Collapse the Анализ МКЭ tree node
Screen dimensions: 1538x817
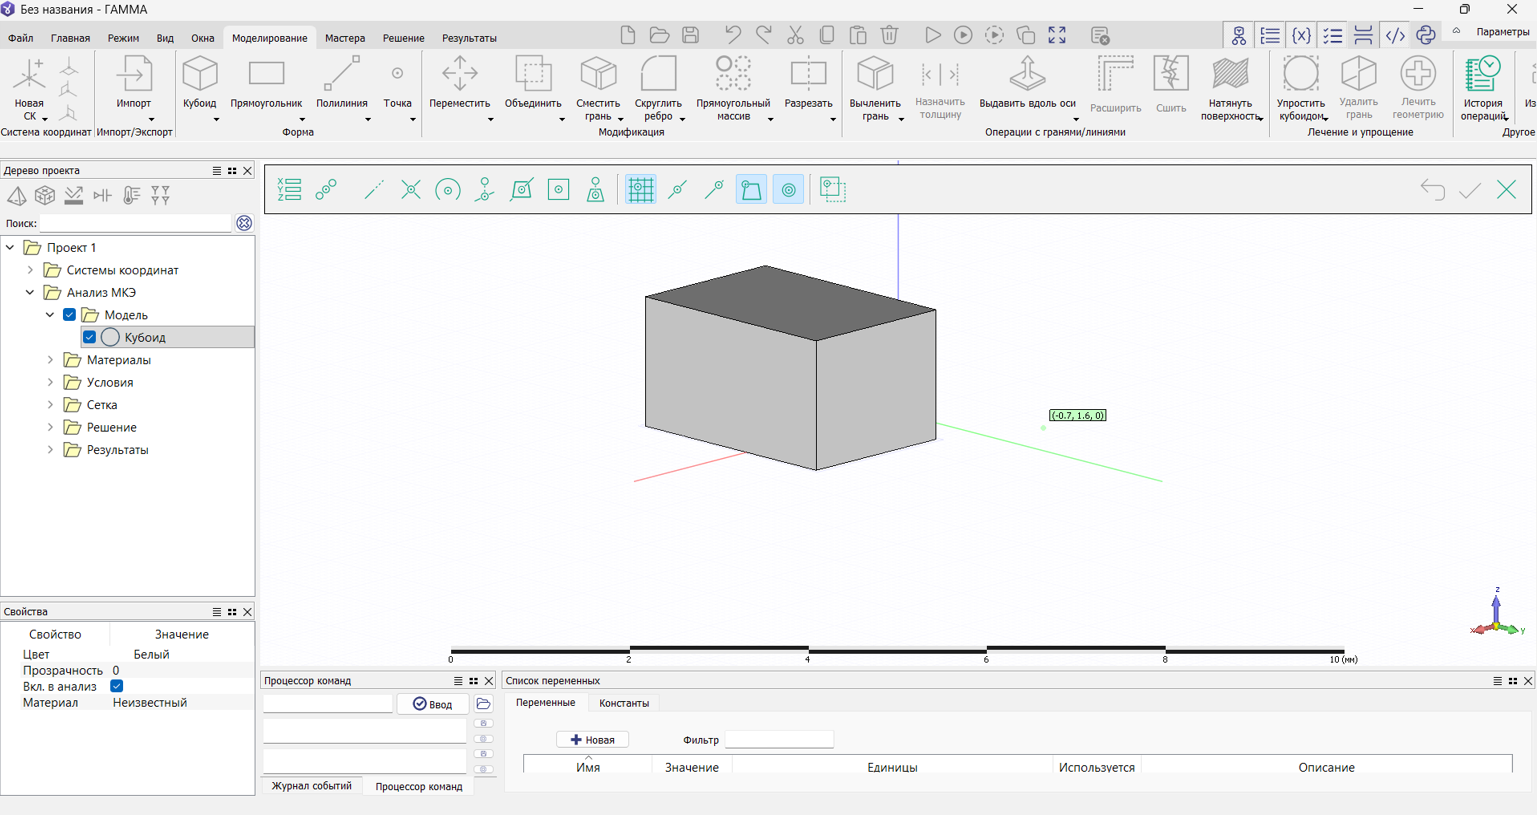pyautogui.click(x=30, y=293)
